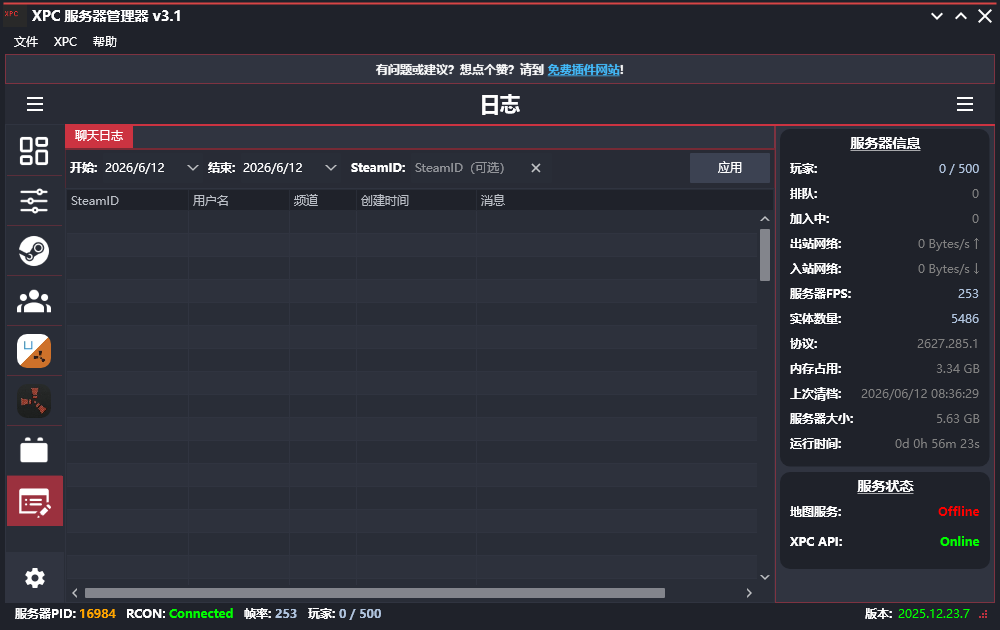Open the Rust game icon in sidebar
1000x630 pixels.
coord(34,401)
